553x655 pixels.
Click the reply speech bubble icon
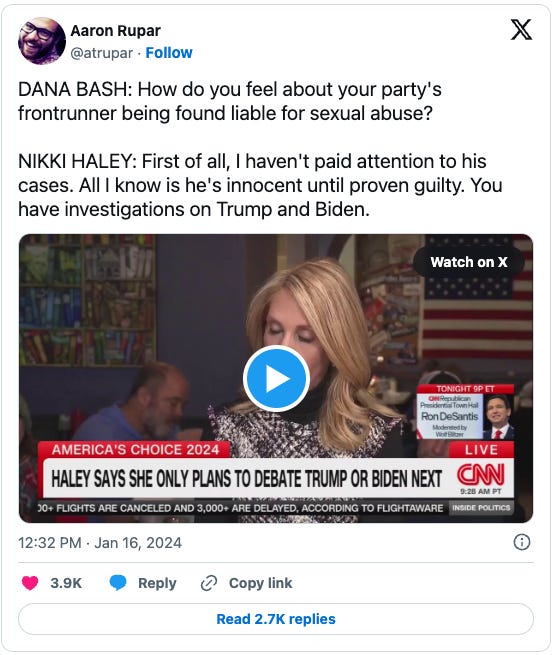pyautogui.click(x=118, y=583)
